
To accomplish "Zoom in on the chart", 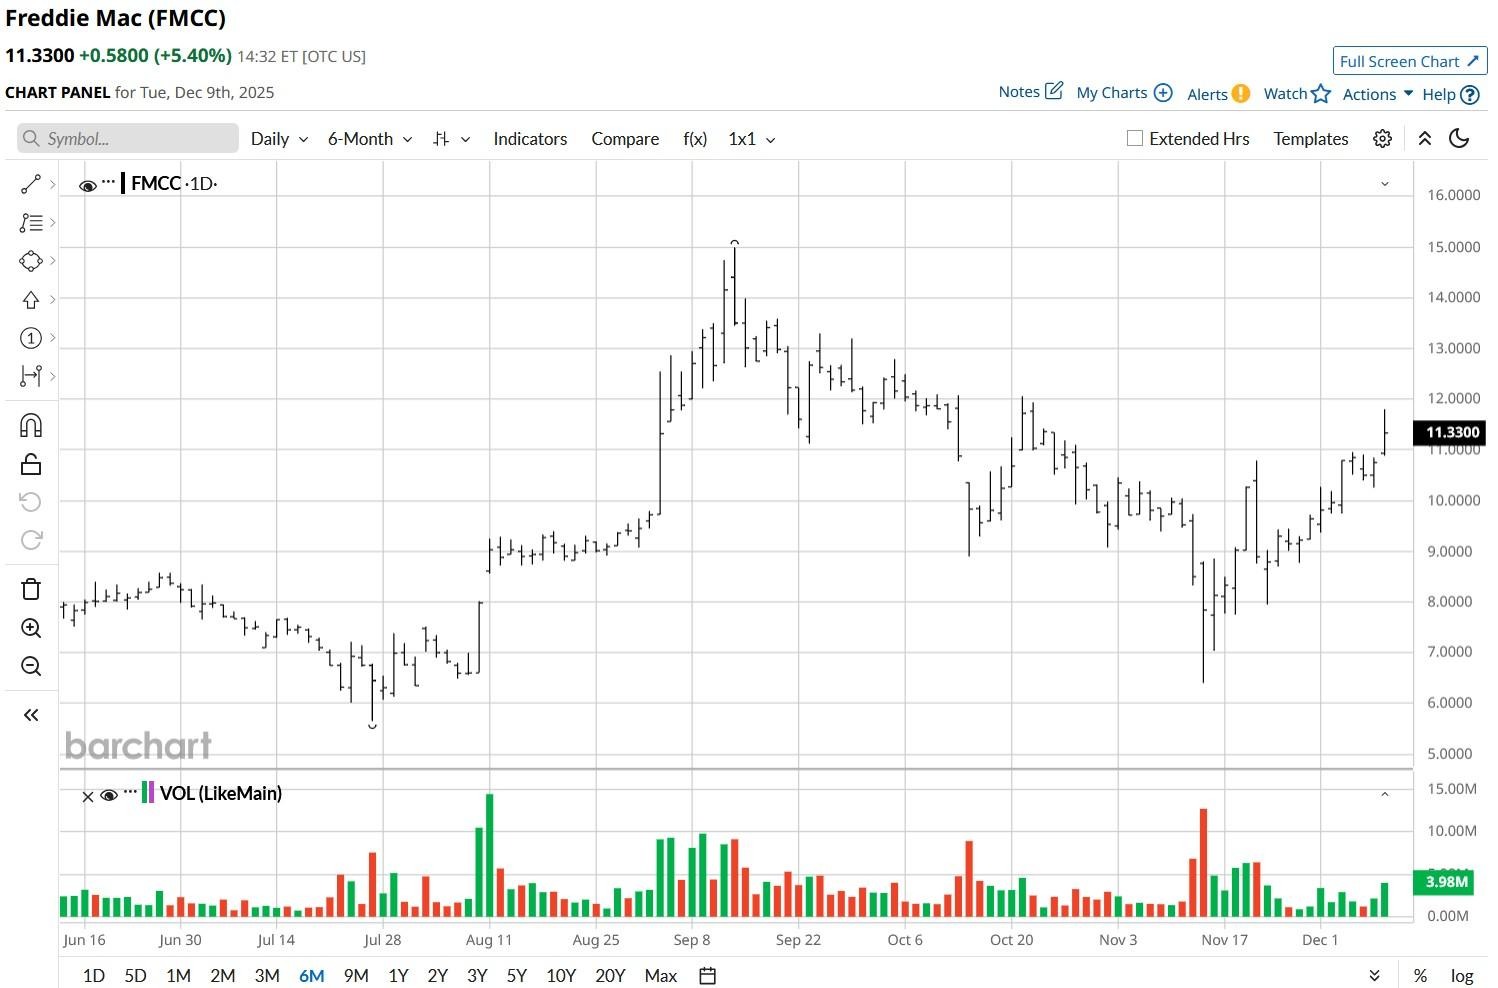I will click(x=31, y=628).
